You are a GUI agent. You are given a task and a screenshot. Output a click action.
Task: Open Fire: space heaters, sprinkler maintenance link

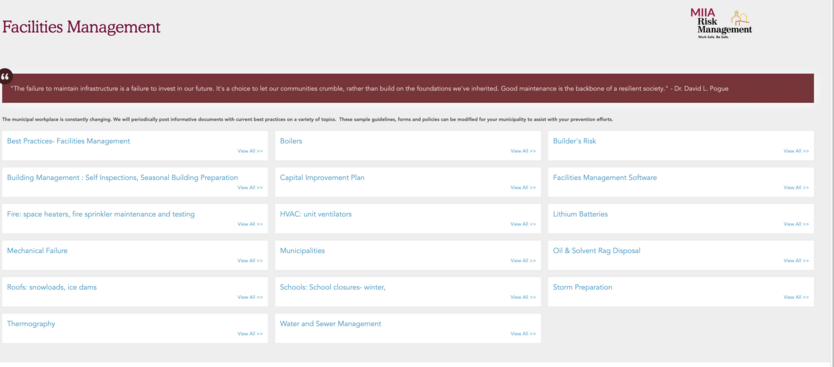101,214
